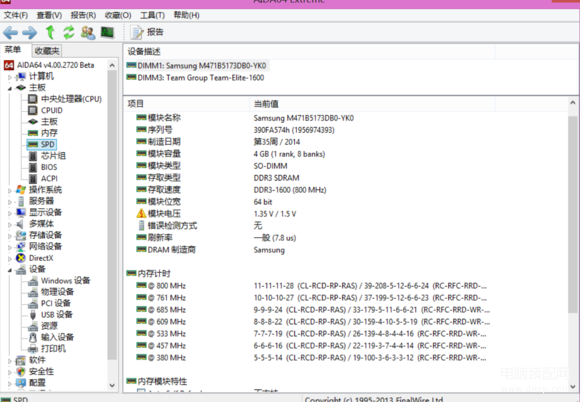
Task: Click the 安全性 shield icon
Action: tap(21, 372)
